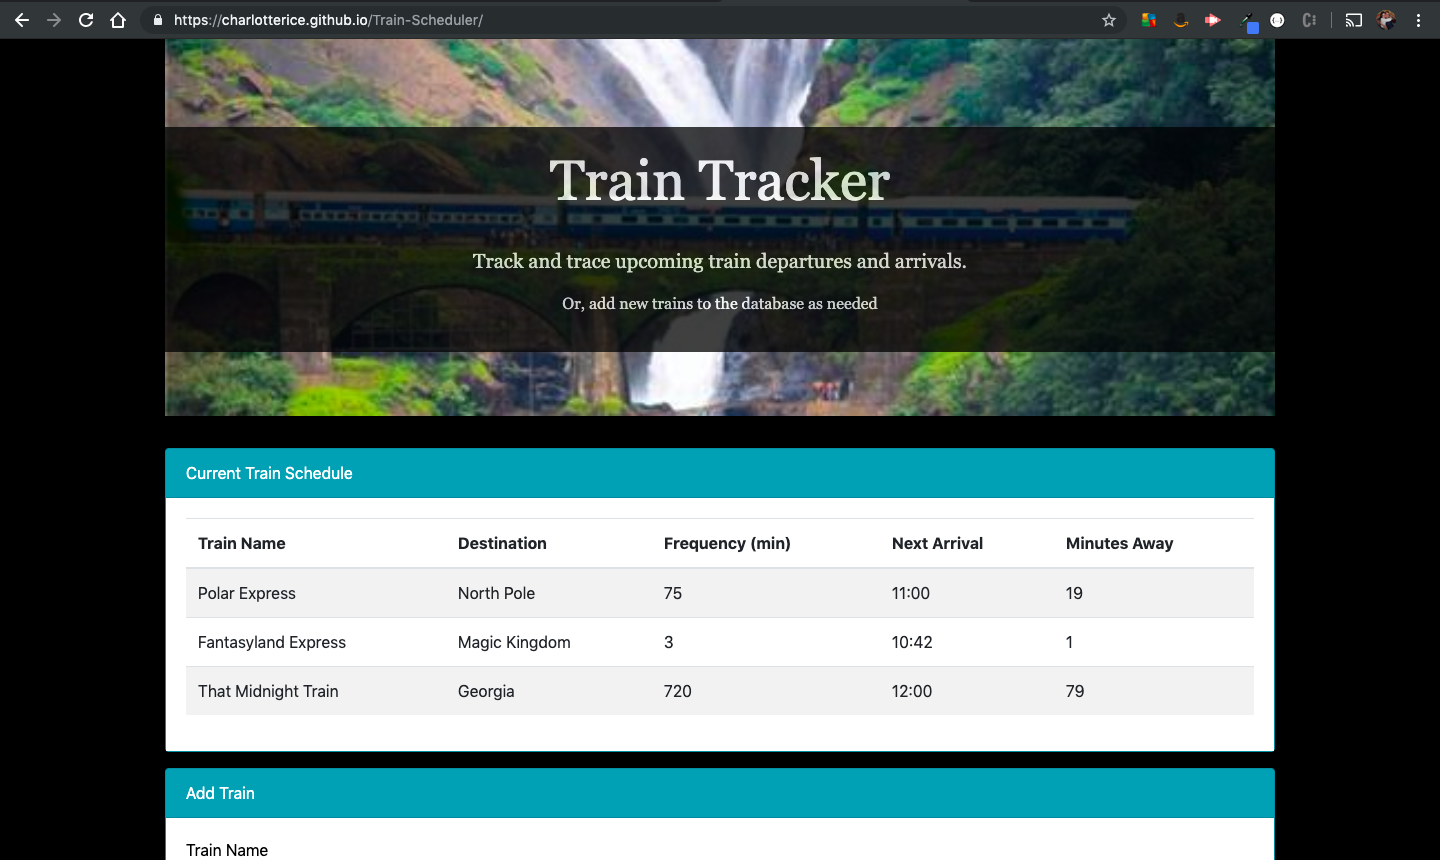Click the 10:42 next arrival cell
This screenshot has width=1440, height=860.
coord(912,642)
